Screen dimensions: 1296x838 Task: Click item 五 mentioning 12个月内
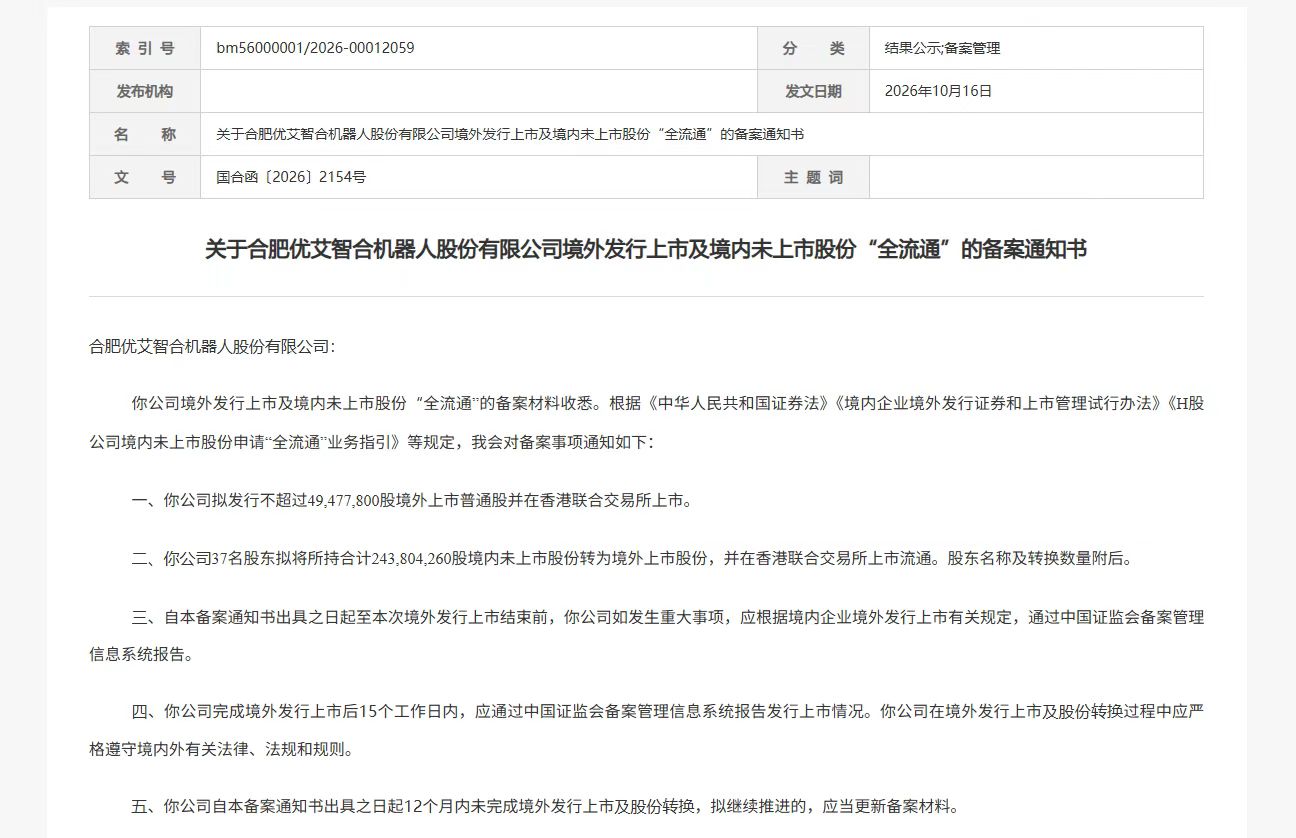(x=545, y=805)
